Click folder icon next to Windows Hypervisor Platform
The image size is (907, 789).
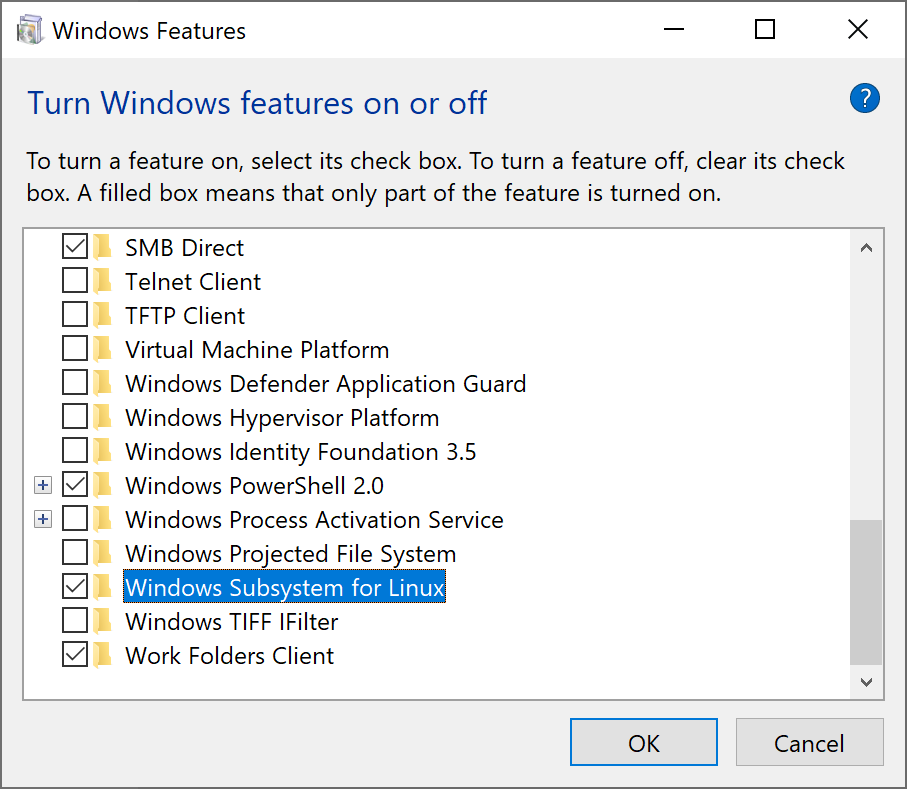[x=103, y=417]
